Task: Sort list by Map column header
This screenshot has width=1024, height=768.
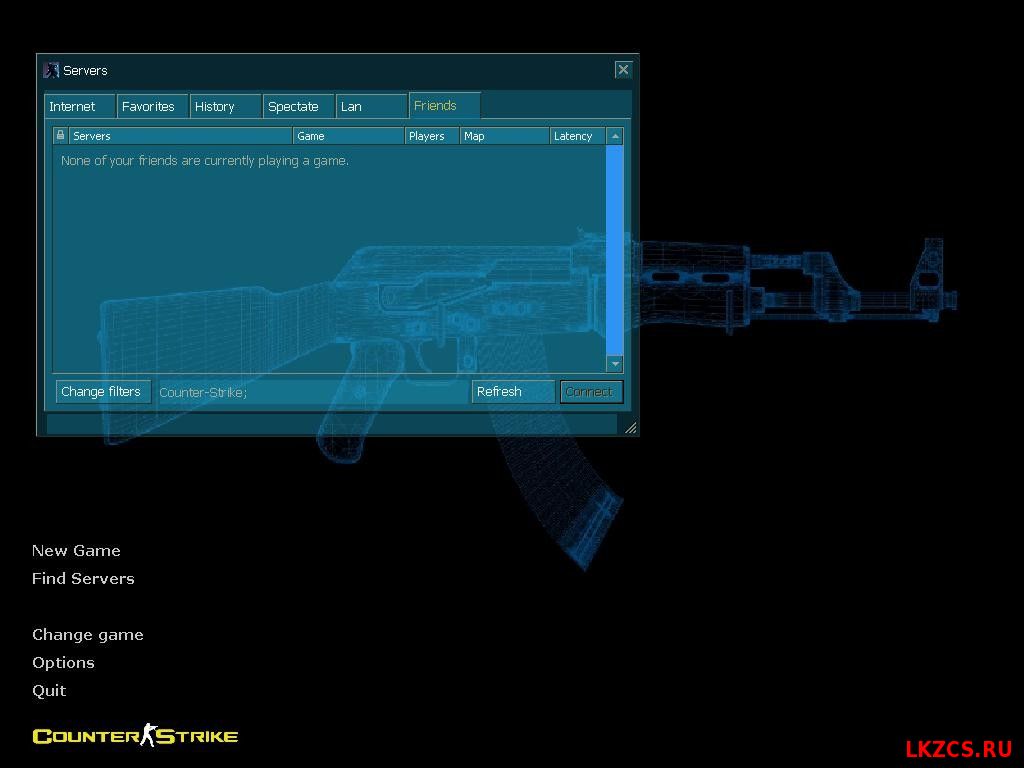Action: (x=505, y=136)
